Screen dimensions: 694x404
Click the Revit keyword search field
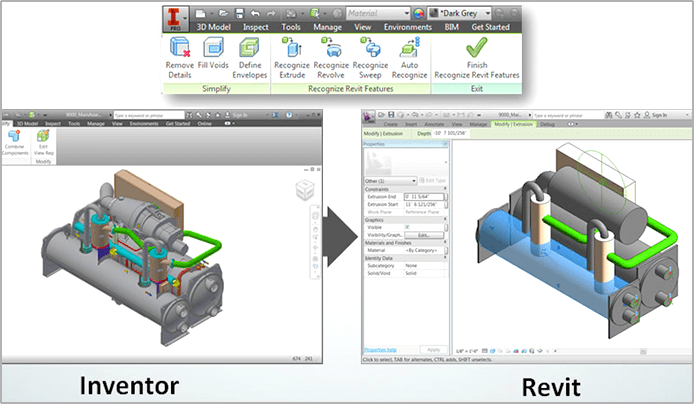click(x=568, y=115)
